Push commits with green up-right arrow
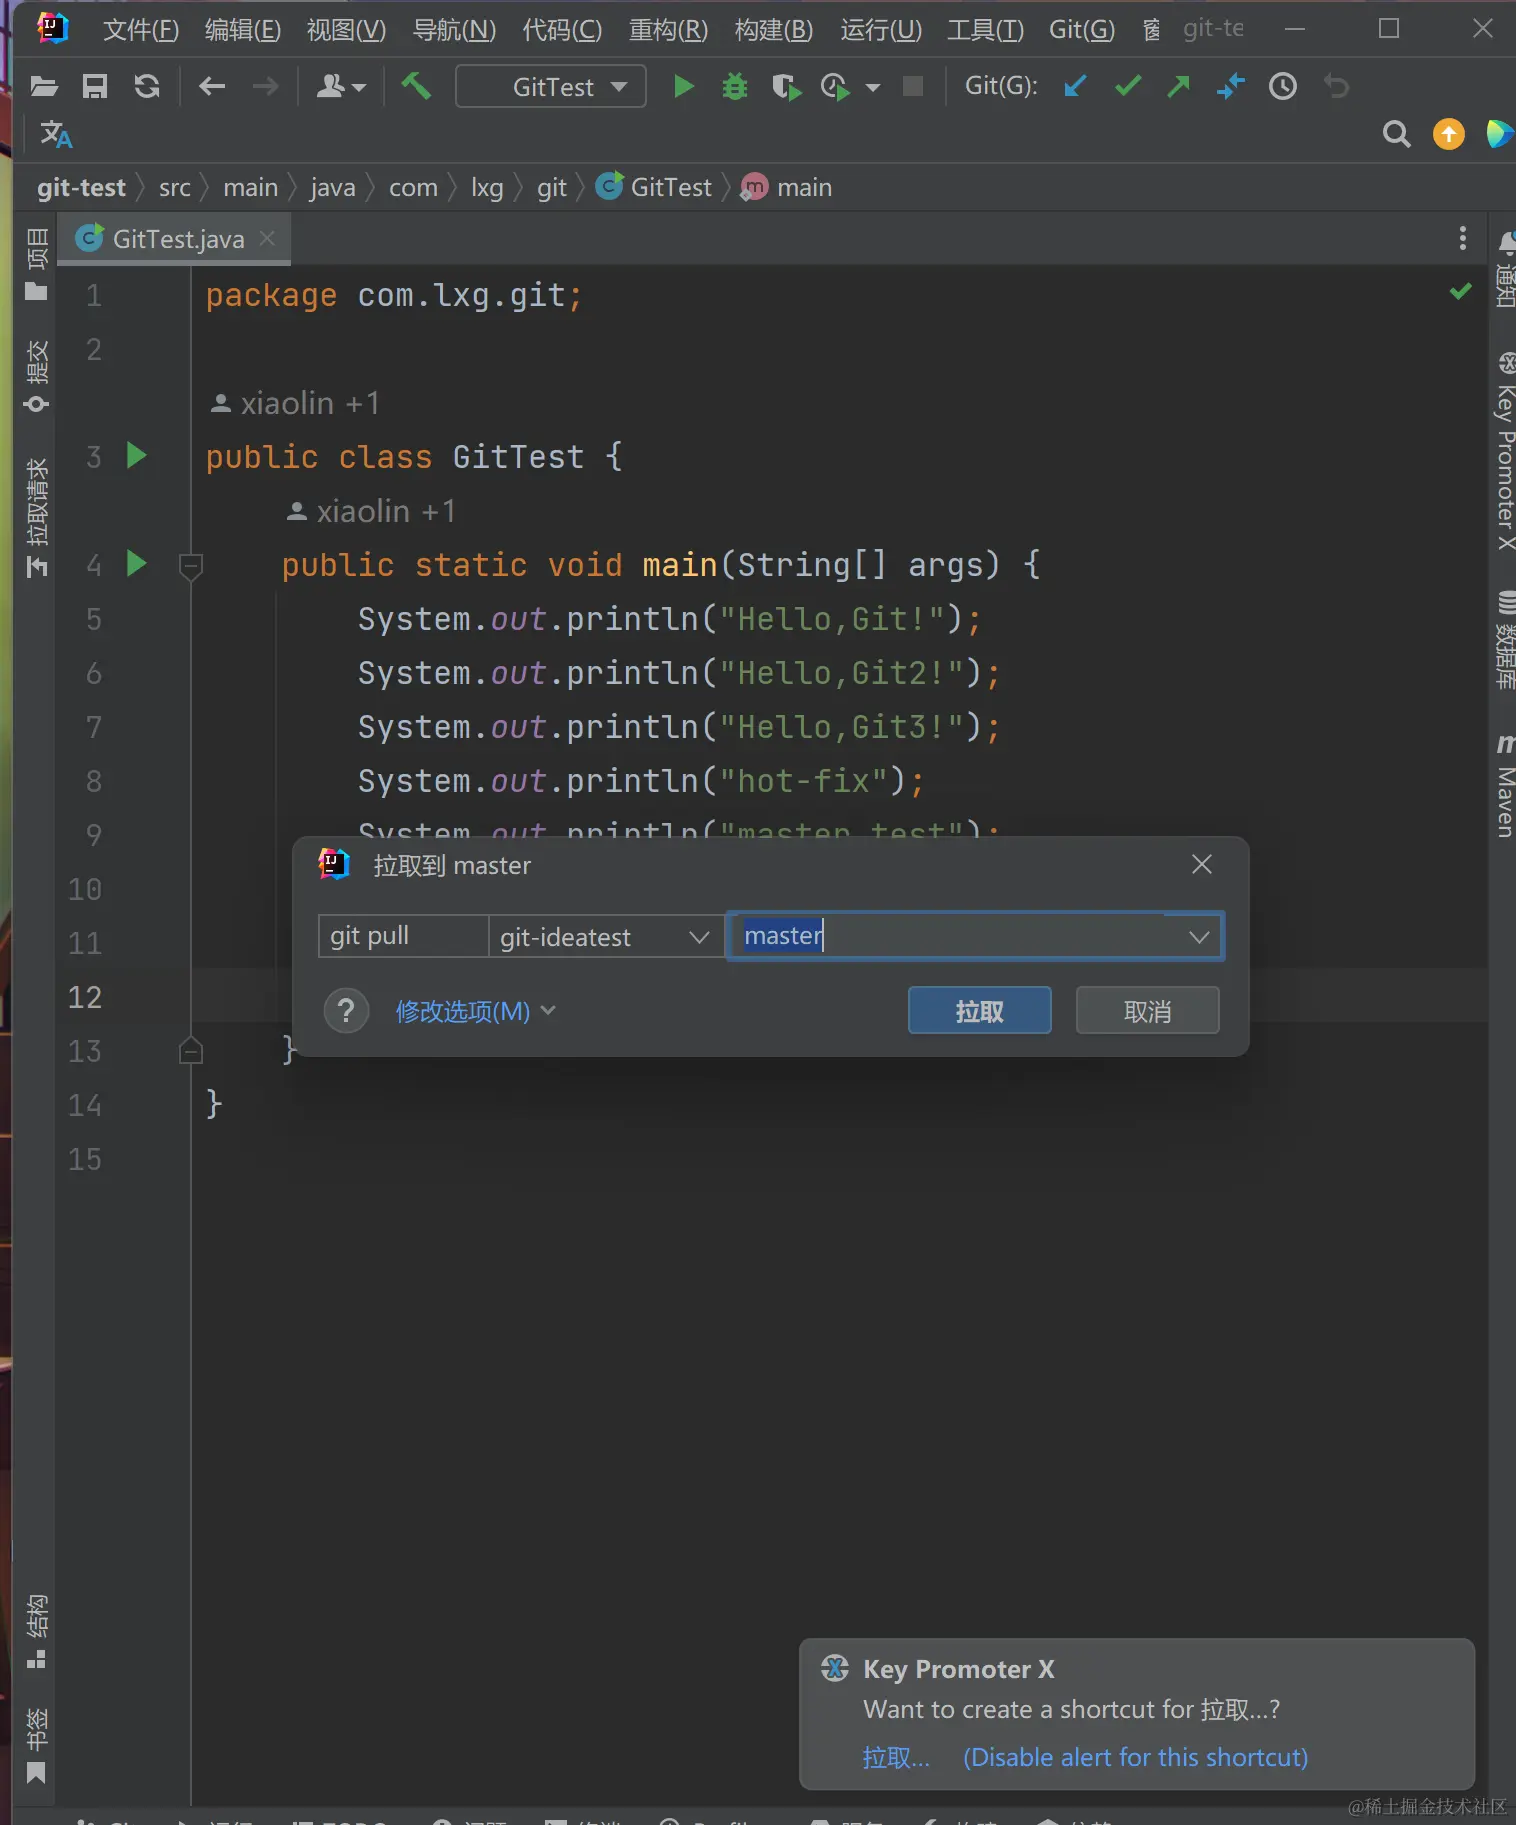 click(x=1179, y=87)
